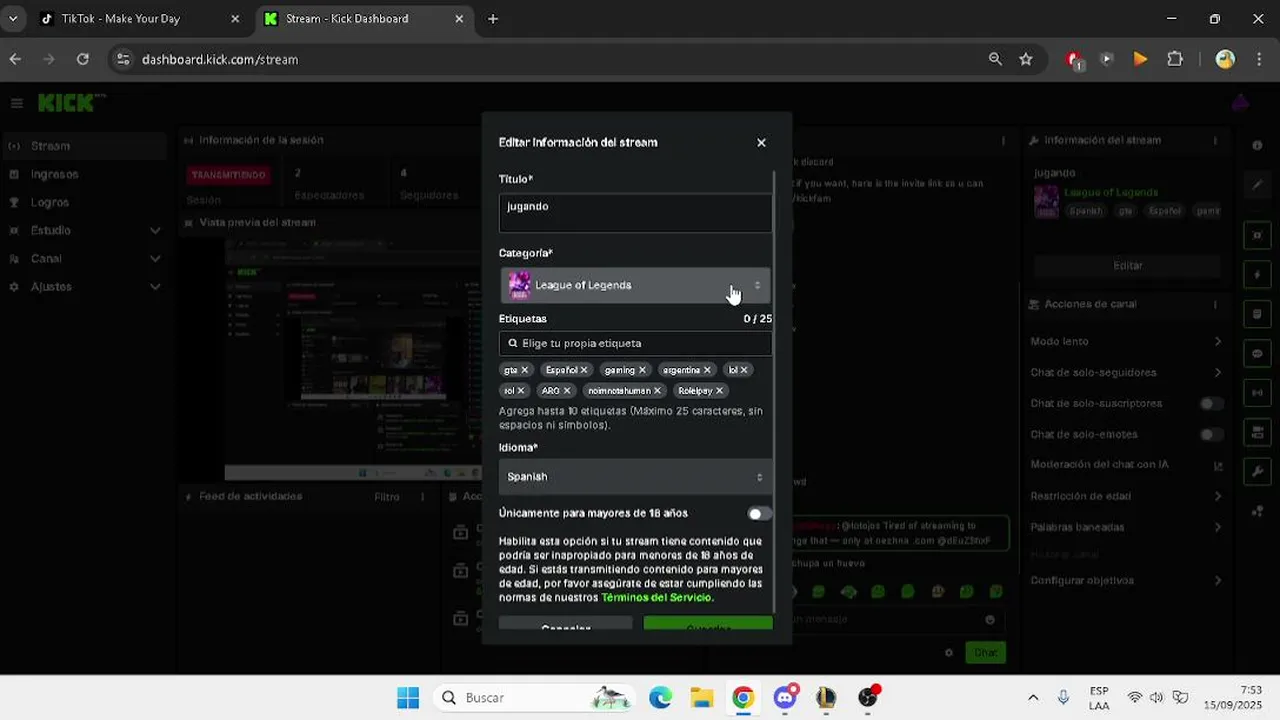
Task: Open the Idioma dropdown set to Spanish
Action: point(635,477)
